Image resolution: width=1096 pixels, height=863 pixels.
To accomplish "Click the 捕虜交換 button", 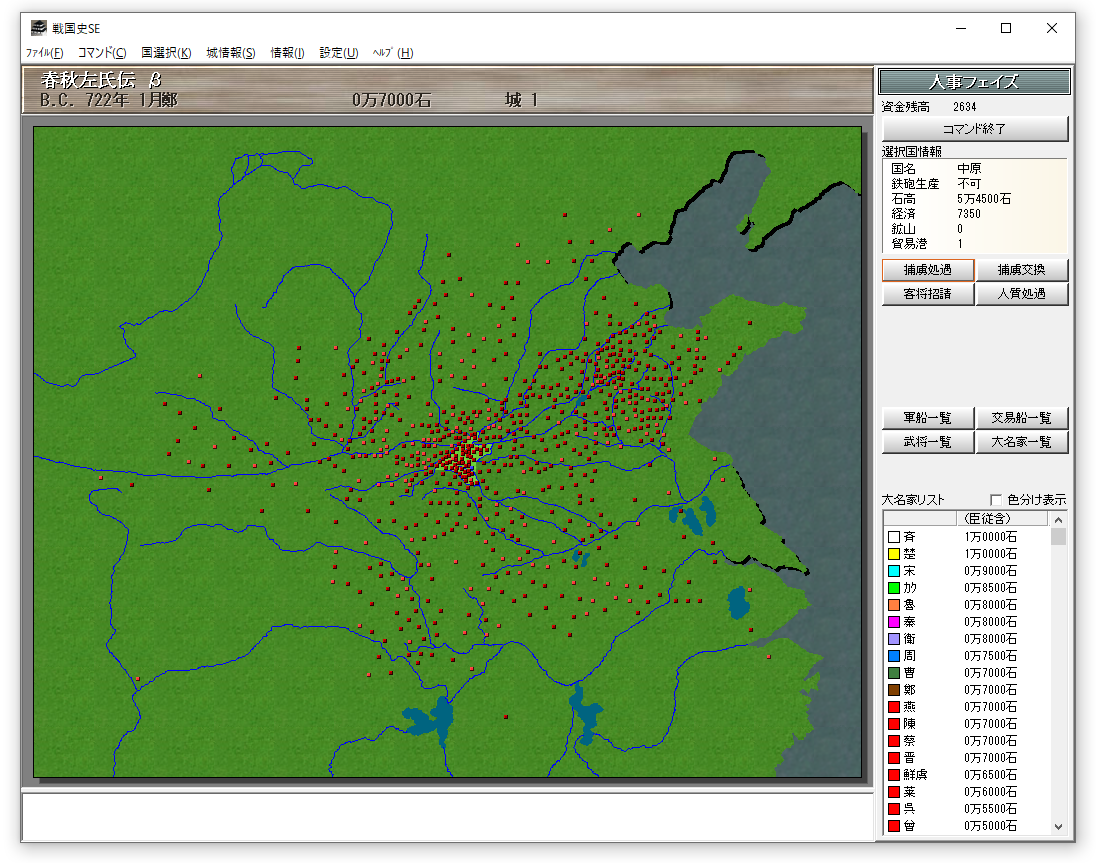I will point(1021,270).
